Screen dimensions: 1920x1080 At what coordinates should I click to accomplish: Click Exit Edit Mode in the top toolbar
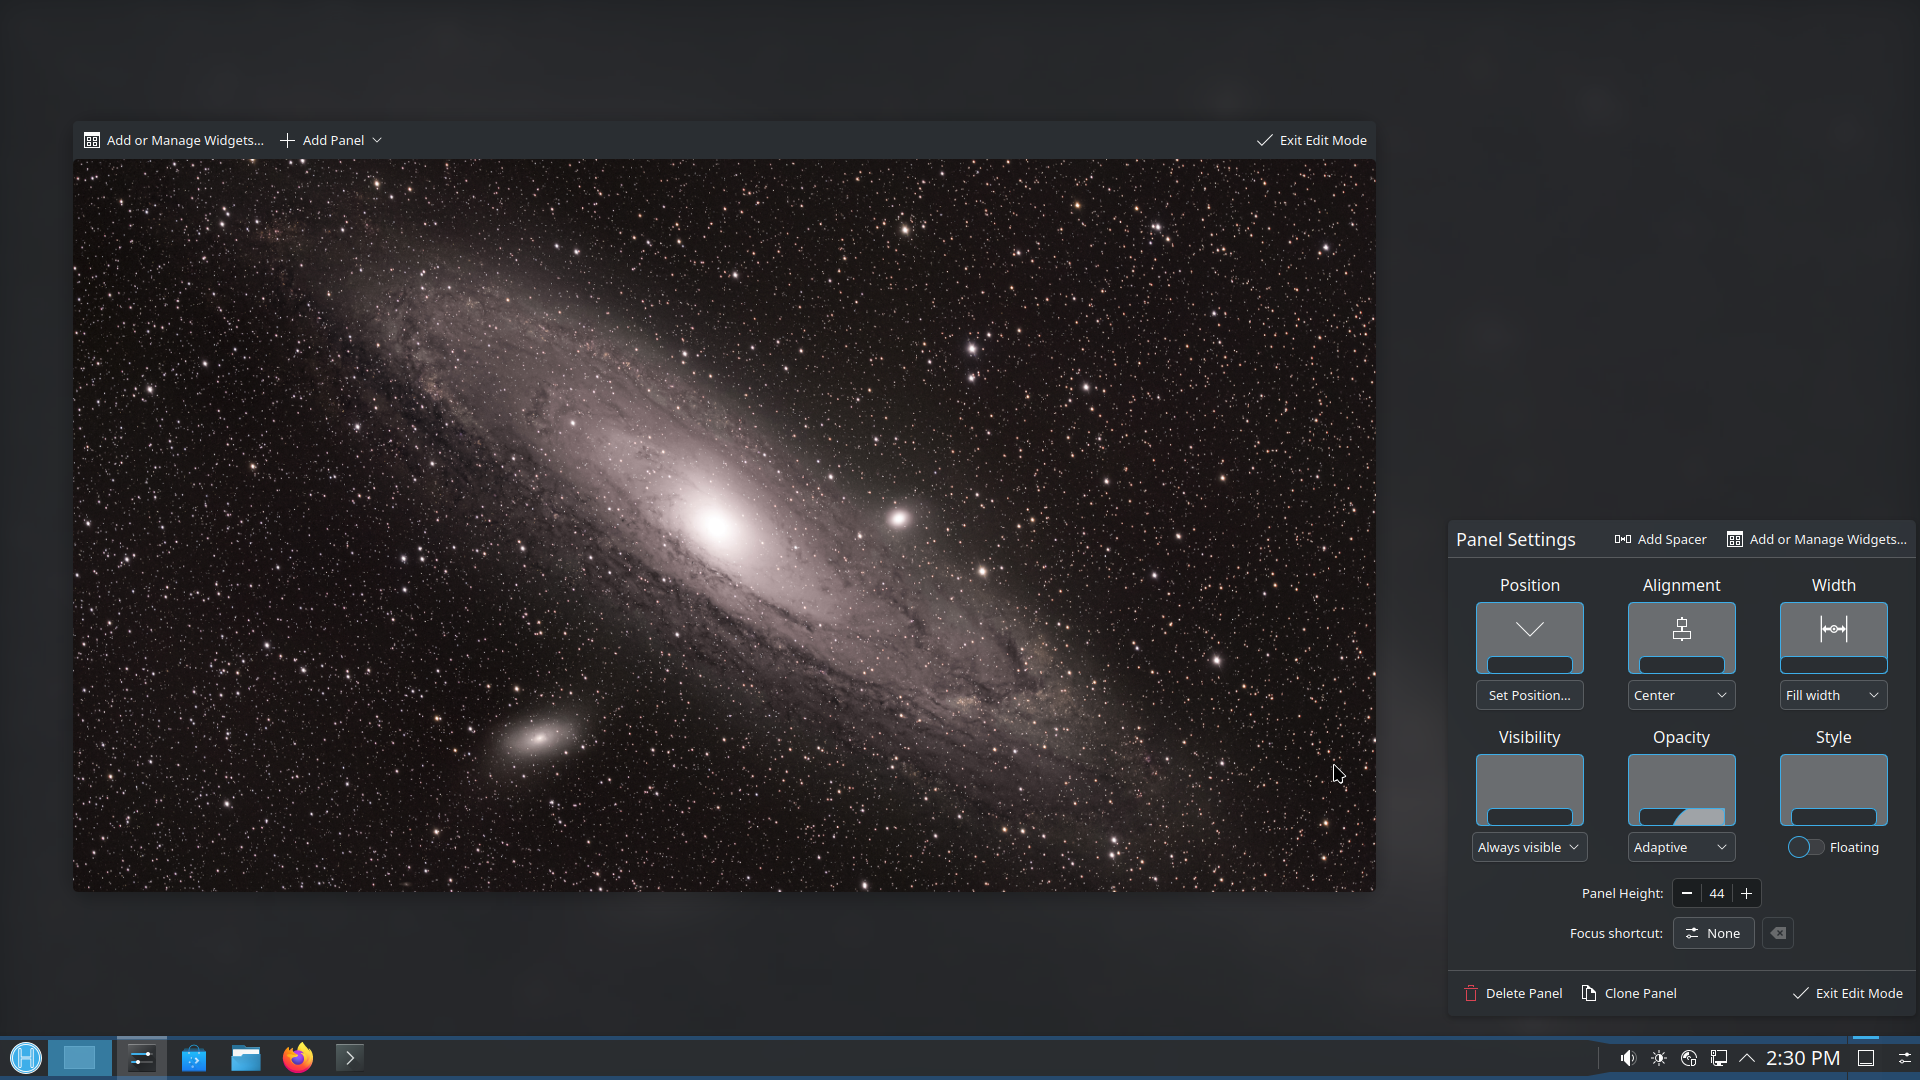coord(1312,141)
